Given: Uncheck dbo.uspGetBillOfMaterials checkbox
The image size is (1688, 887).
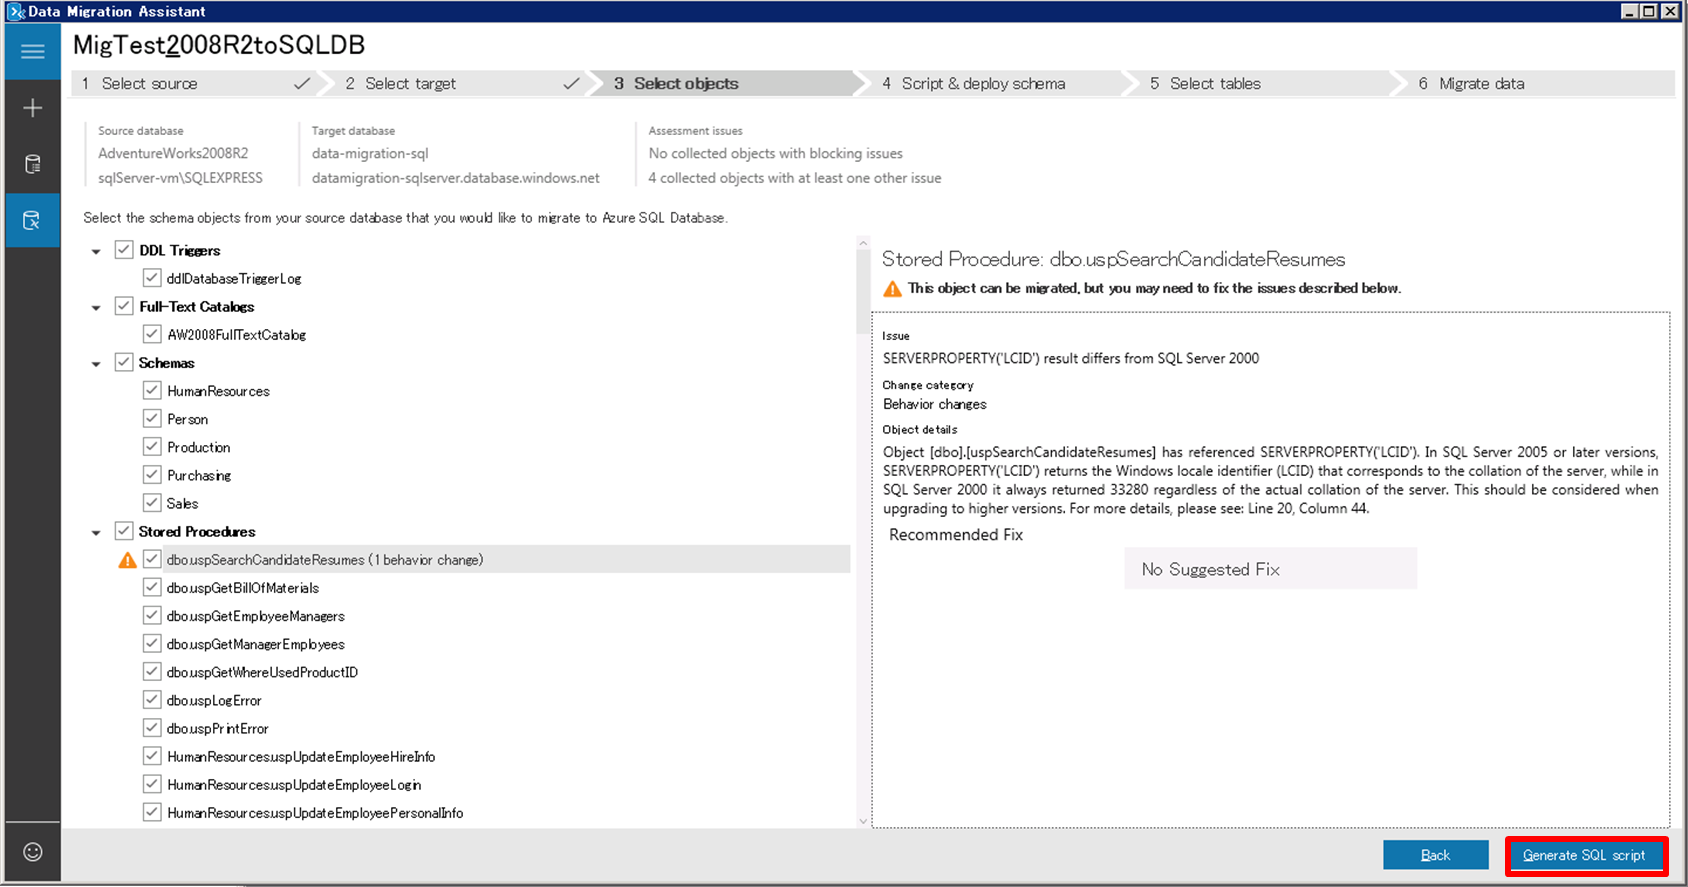Looking at the screenshot, I should [152, 587].
